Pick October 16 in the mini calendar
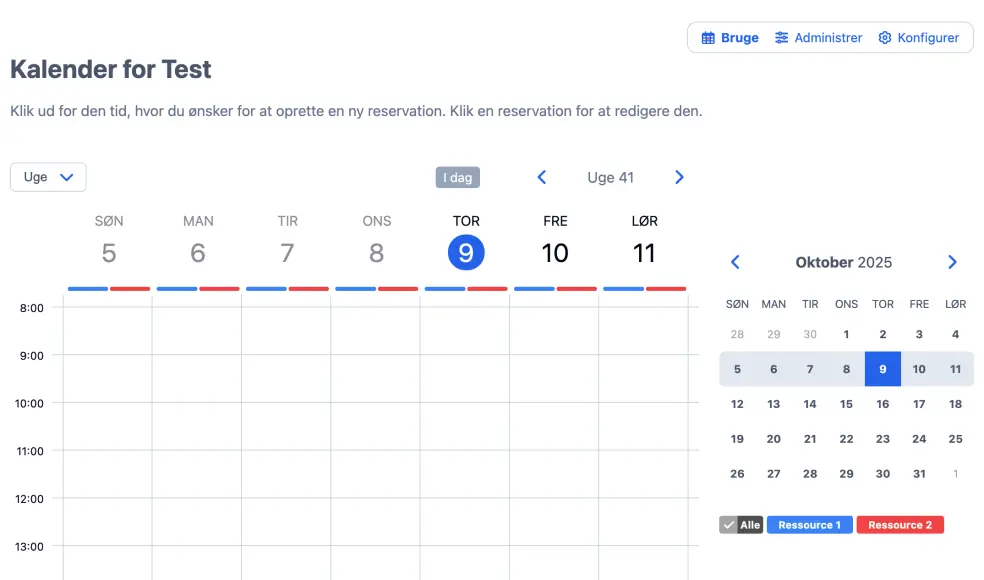The height and width of the screenshot is (580, 984). [883, 404]
